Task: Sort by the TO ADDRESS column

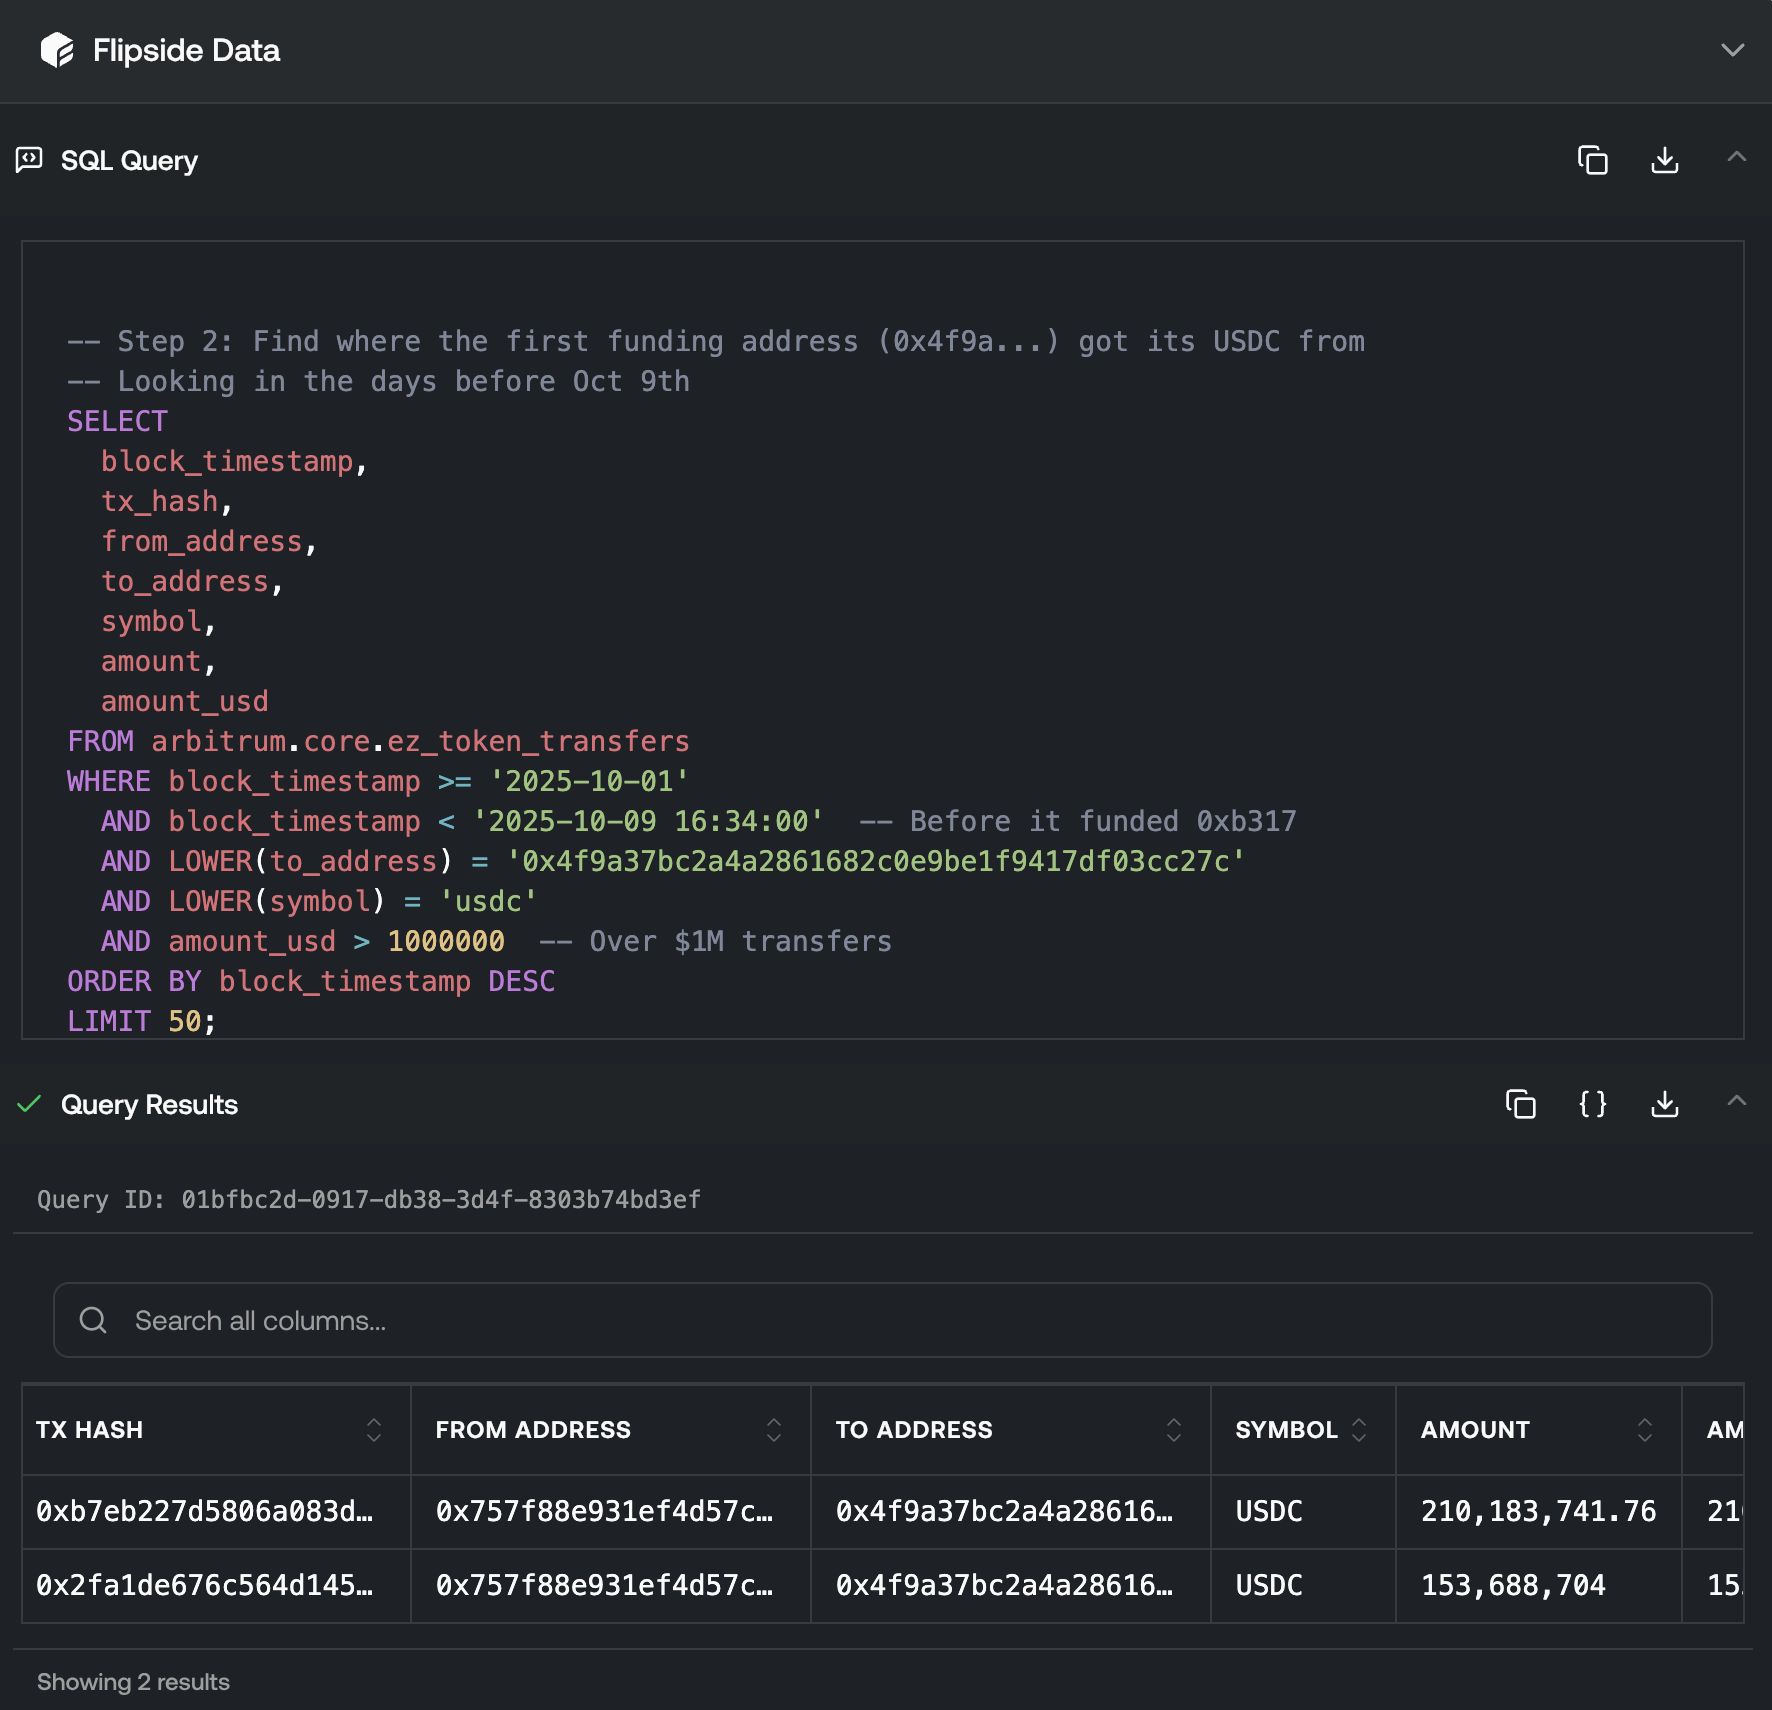Action: click(1173, 1430)
